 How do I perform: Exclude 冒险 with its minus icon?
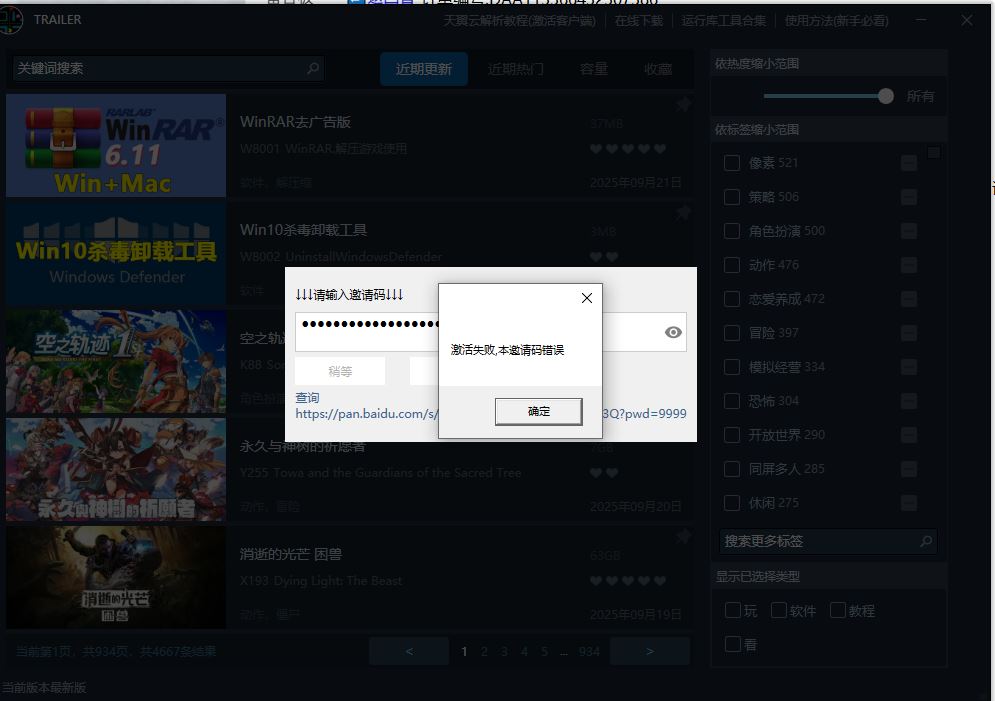click(x=909, y=333)
